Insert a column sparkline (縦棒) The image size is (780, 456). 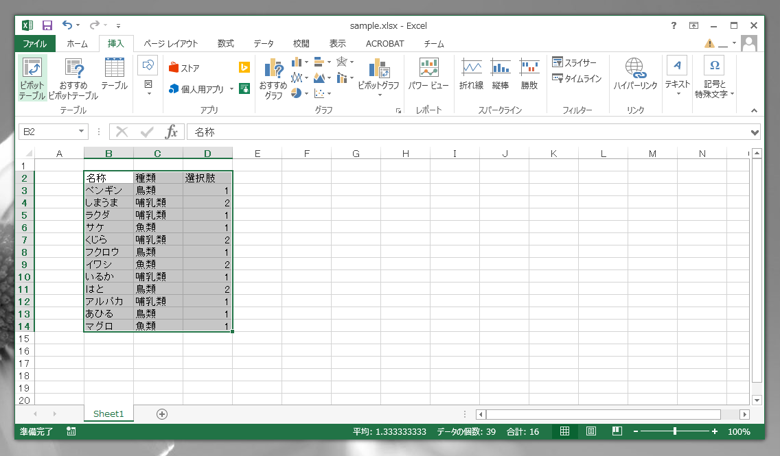pyautogui.click(x=500, y=74)
